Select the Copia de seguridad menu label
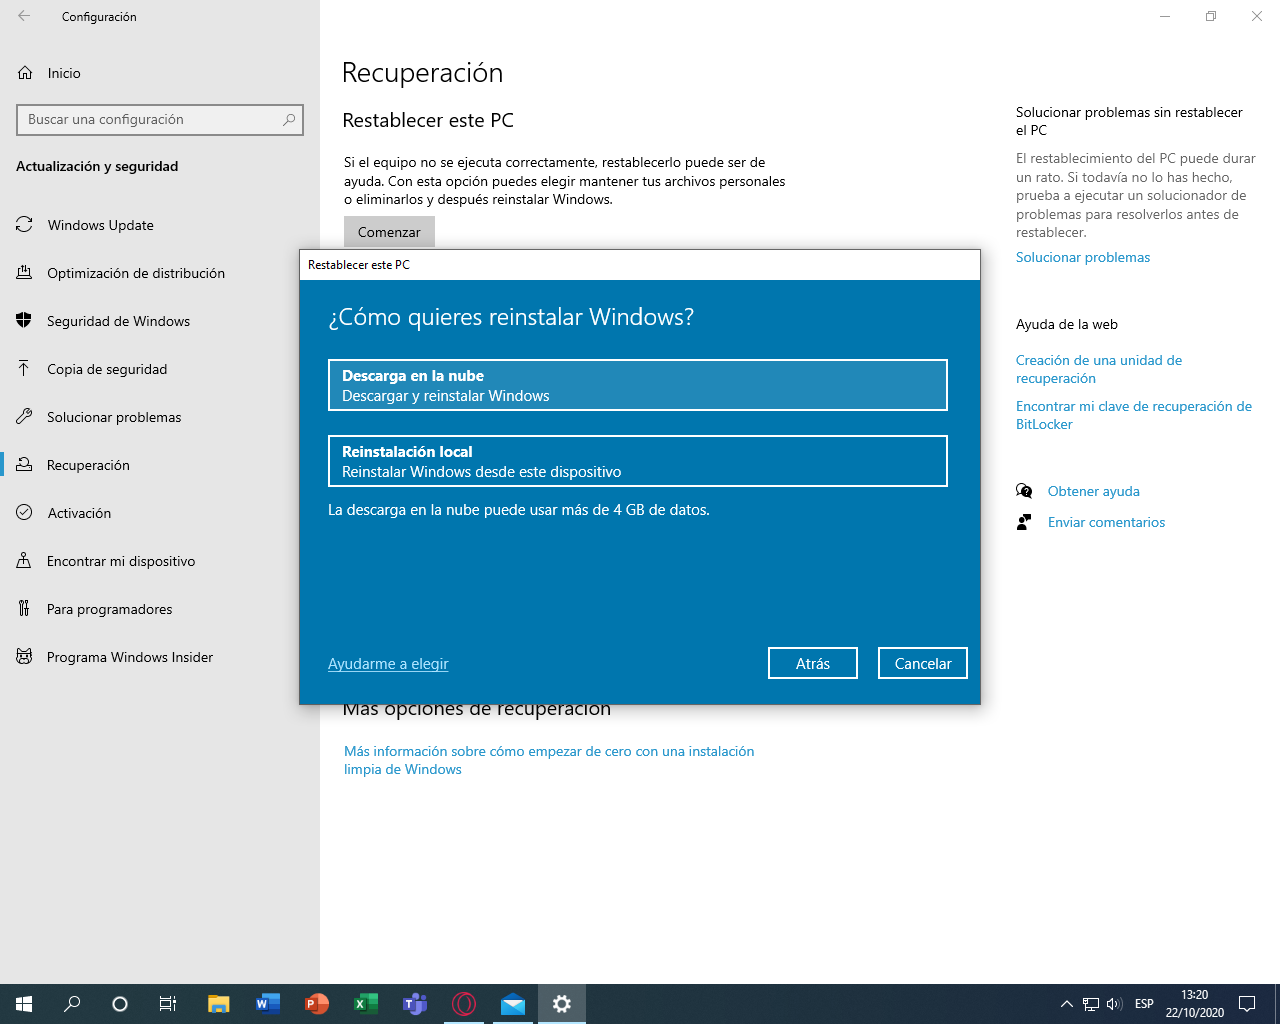This screenshot has height=1024, width=1280. click(107, 369)
